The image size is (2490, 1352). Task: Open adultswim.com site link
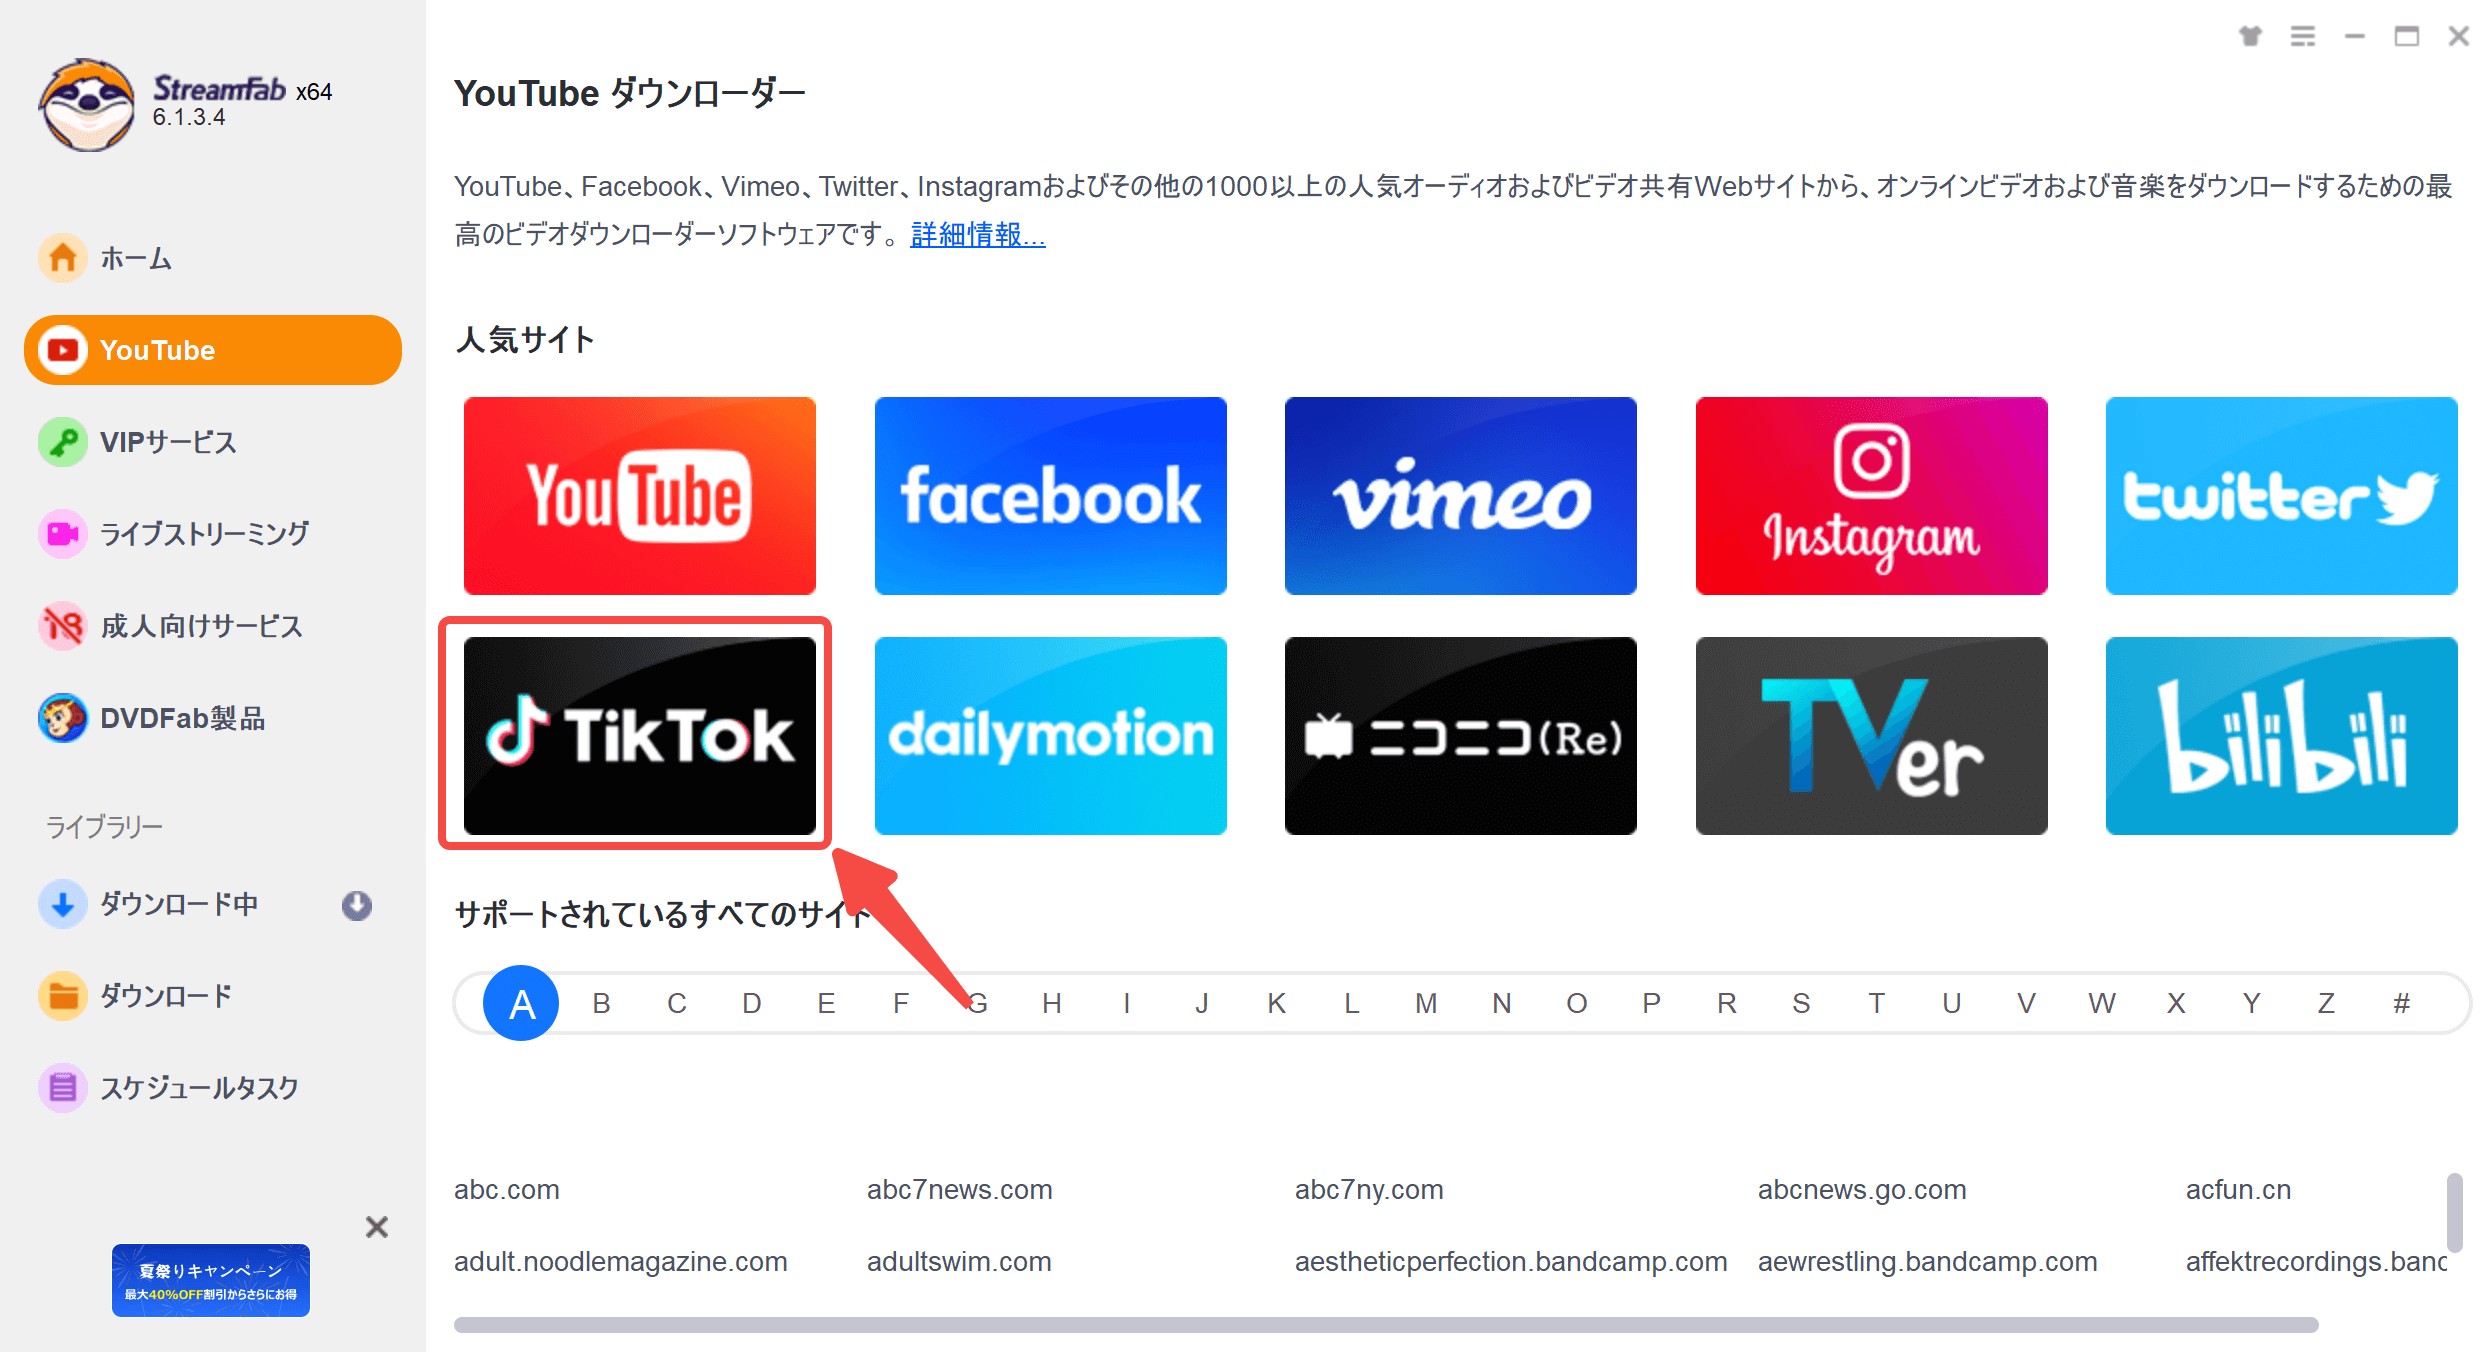pos(959,1262)
